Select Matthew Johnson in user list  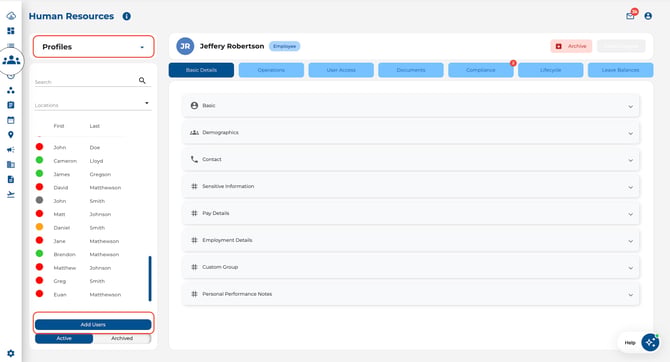[x=81, y=268]
